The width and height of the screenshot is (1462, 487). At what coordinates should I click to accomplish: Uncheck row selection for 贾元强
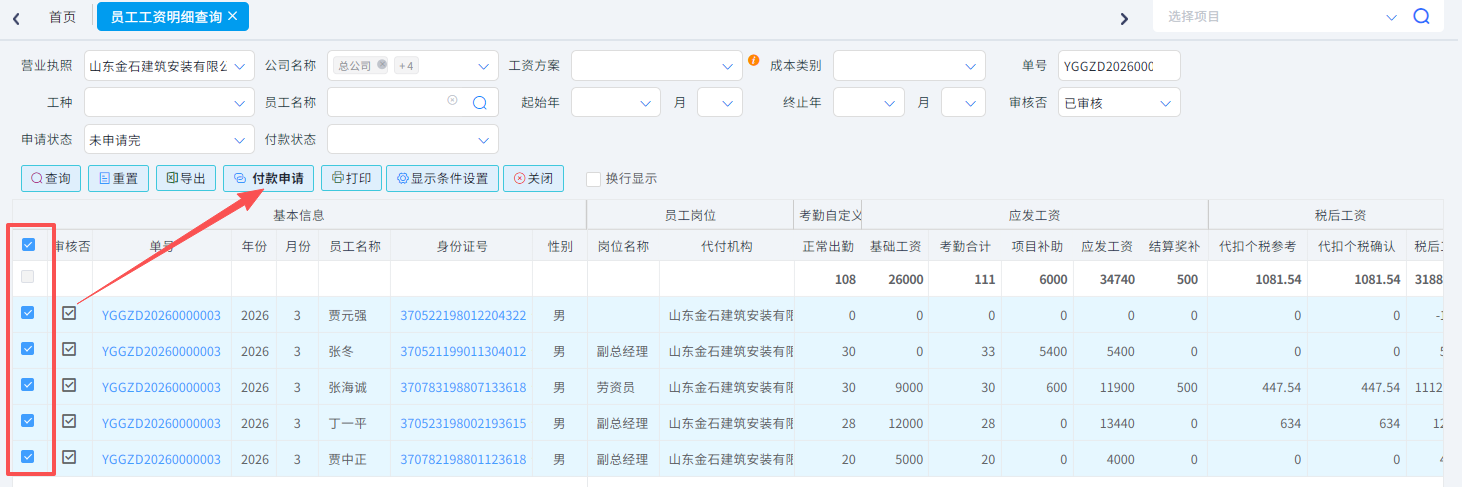pyautogui.click(x=28, y=313)
